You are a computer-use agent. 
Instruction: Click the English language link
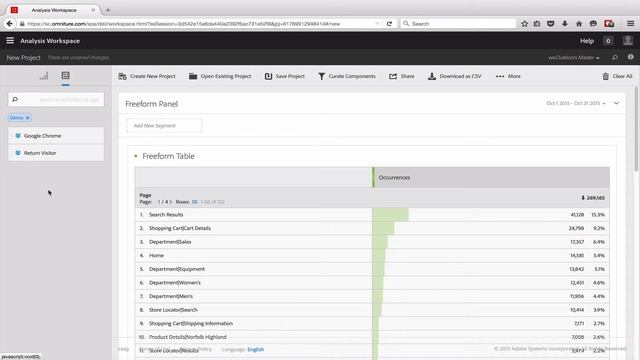coord(256,349)
